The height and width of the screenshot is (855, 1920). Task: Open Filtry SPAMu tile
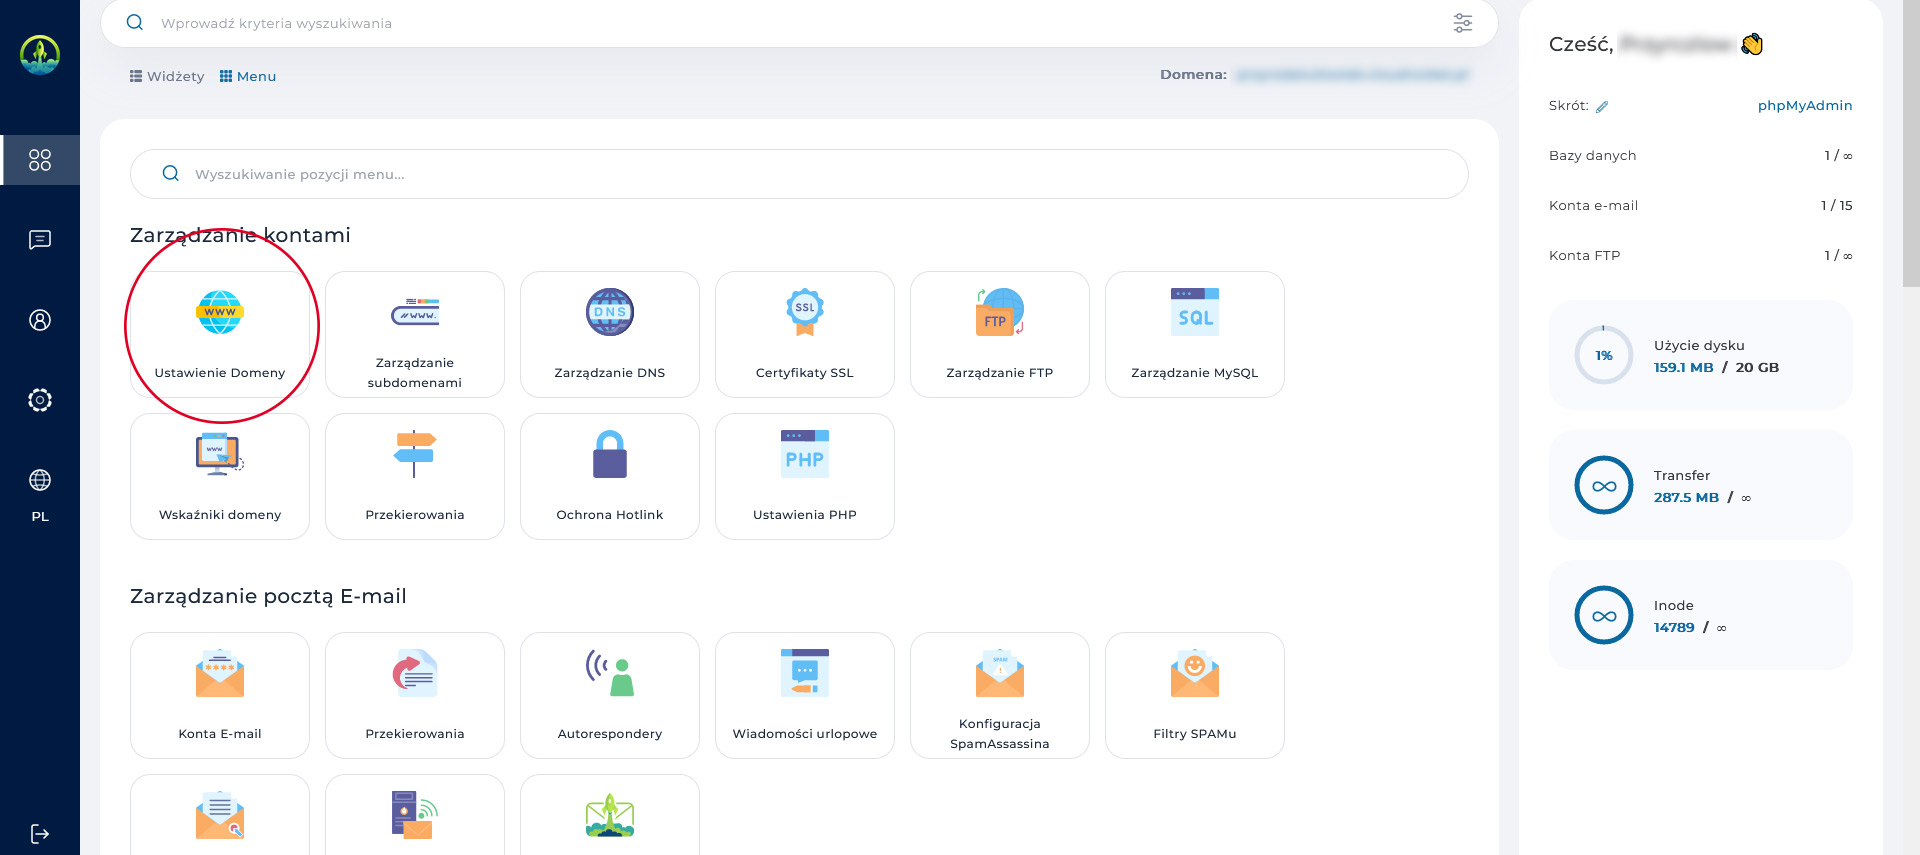[1194, 696]
